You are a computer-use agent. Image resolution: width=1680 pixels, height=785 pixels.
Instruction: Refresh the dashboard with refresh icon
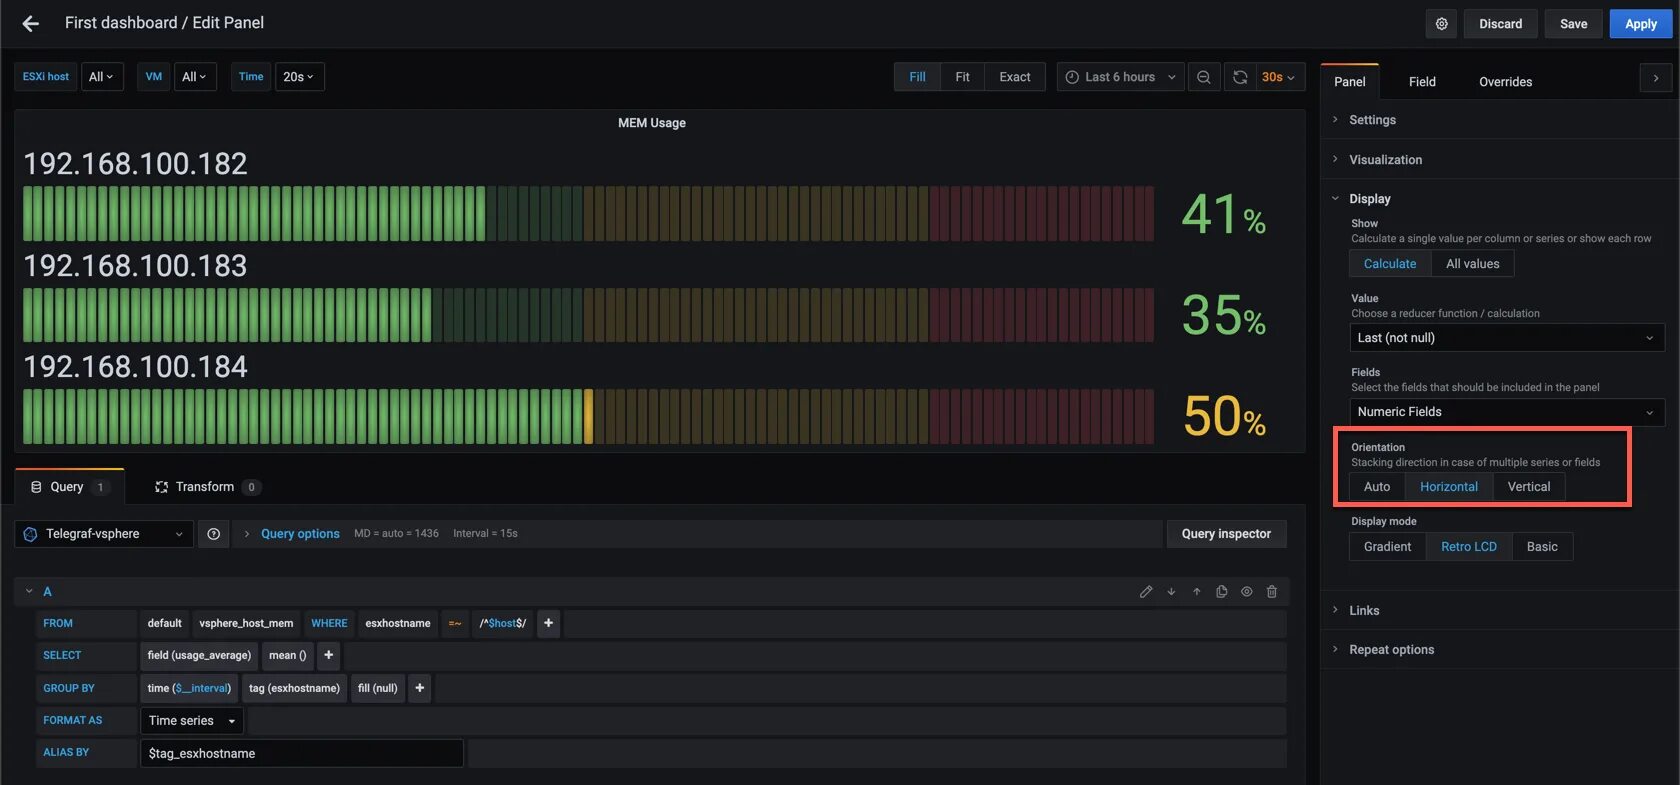pos(1240,77)
